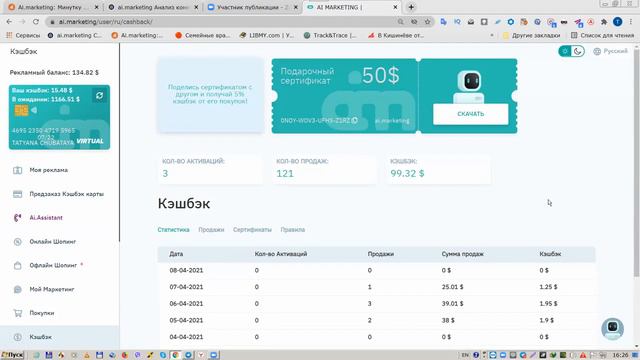Switch to light theme sun toggle
The width and height of the screenshot is (640, 360).
tap(565, 51)
